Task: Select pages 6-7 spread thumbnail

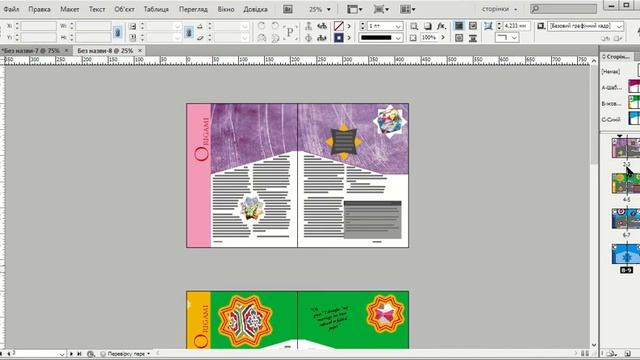Action: (x=626, y=218)
